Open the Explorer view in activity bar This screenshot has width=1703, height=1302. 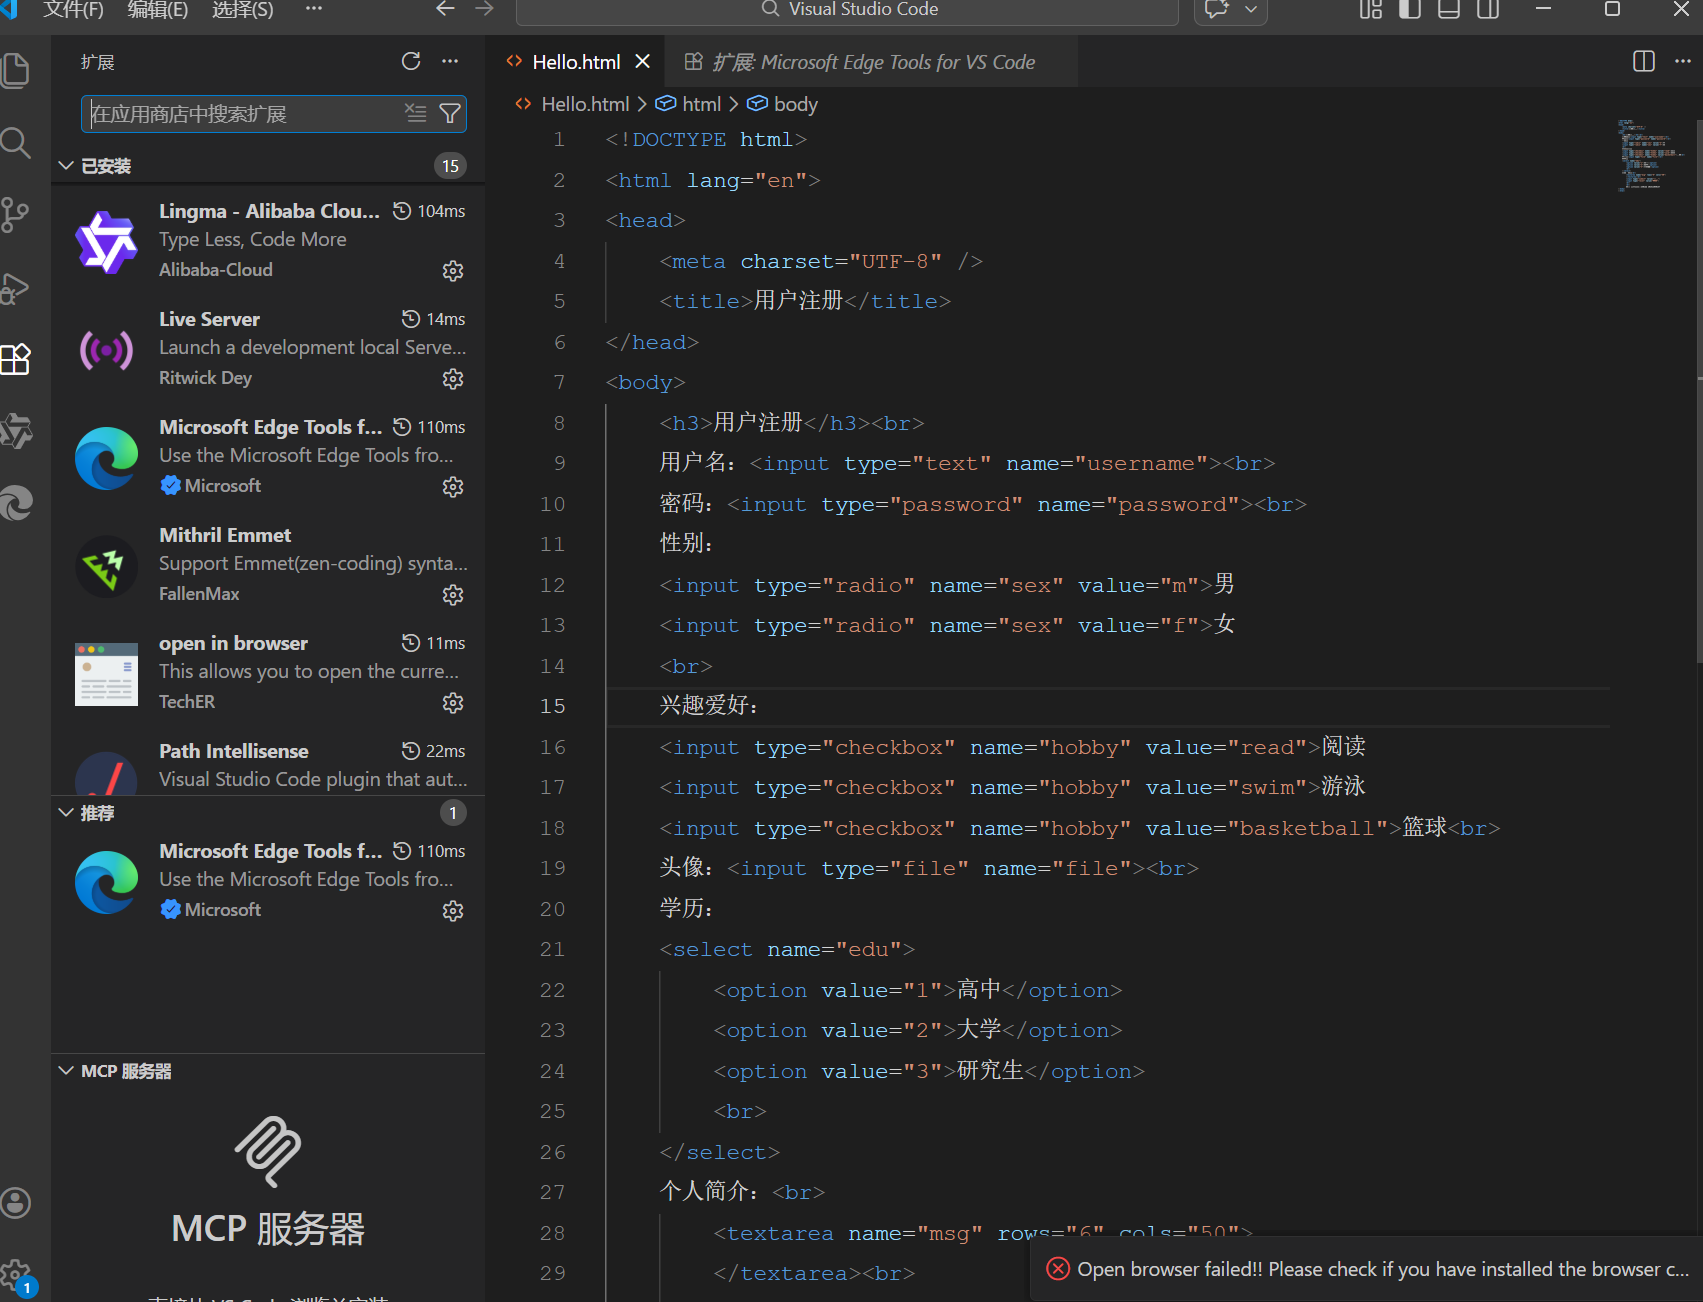coord(16,71)
